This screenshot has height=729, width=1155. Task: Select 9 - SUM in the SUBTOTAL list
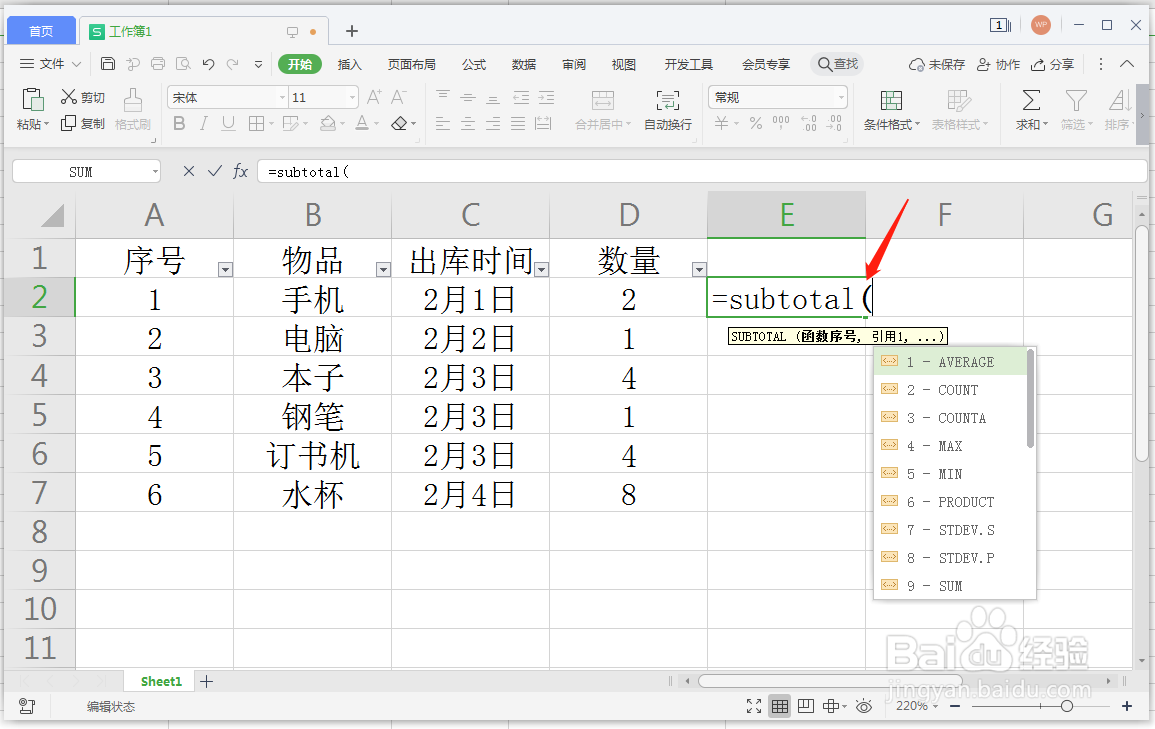935,586
